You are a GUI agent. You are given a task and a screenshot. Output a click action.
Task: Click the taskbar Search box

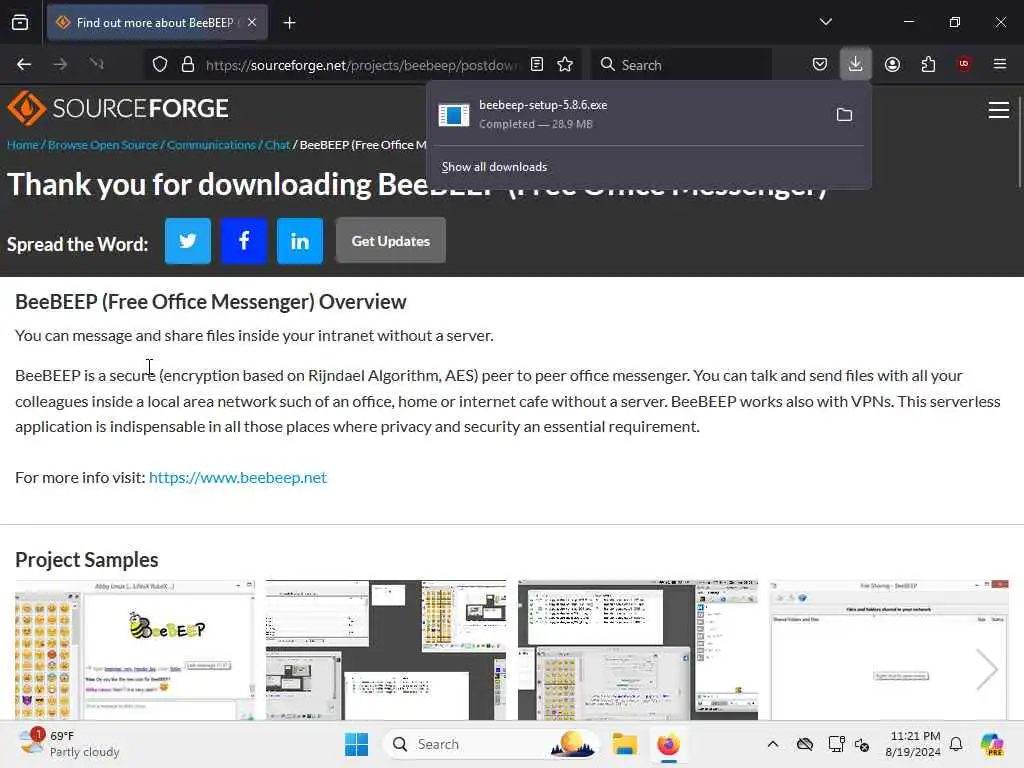[x=491, y=744]
